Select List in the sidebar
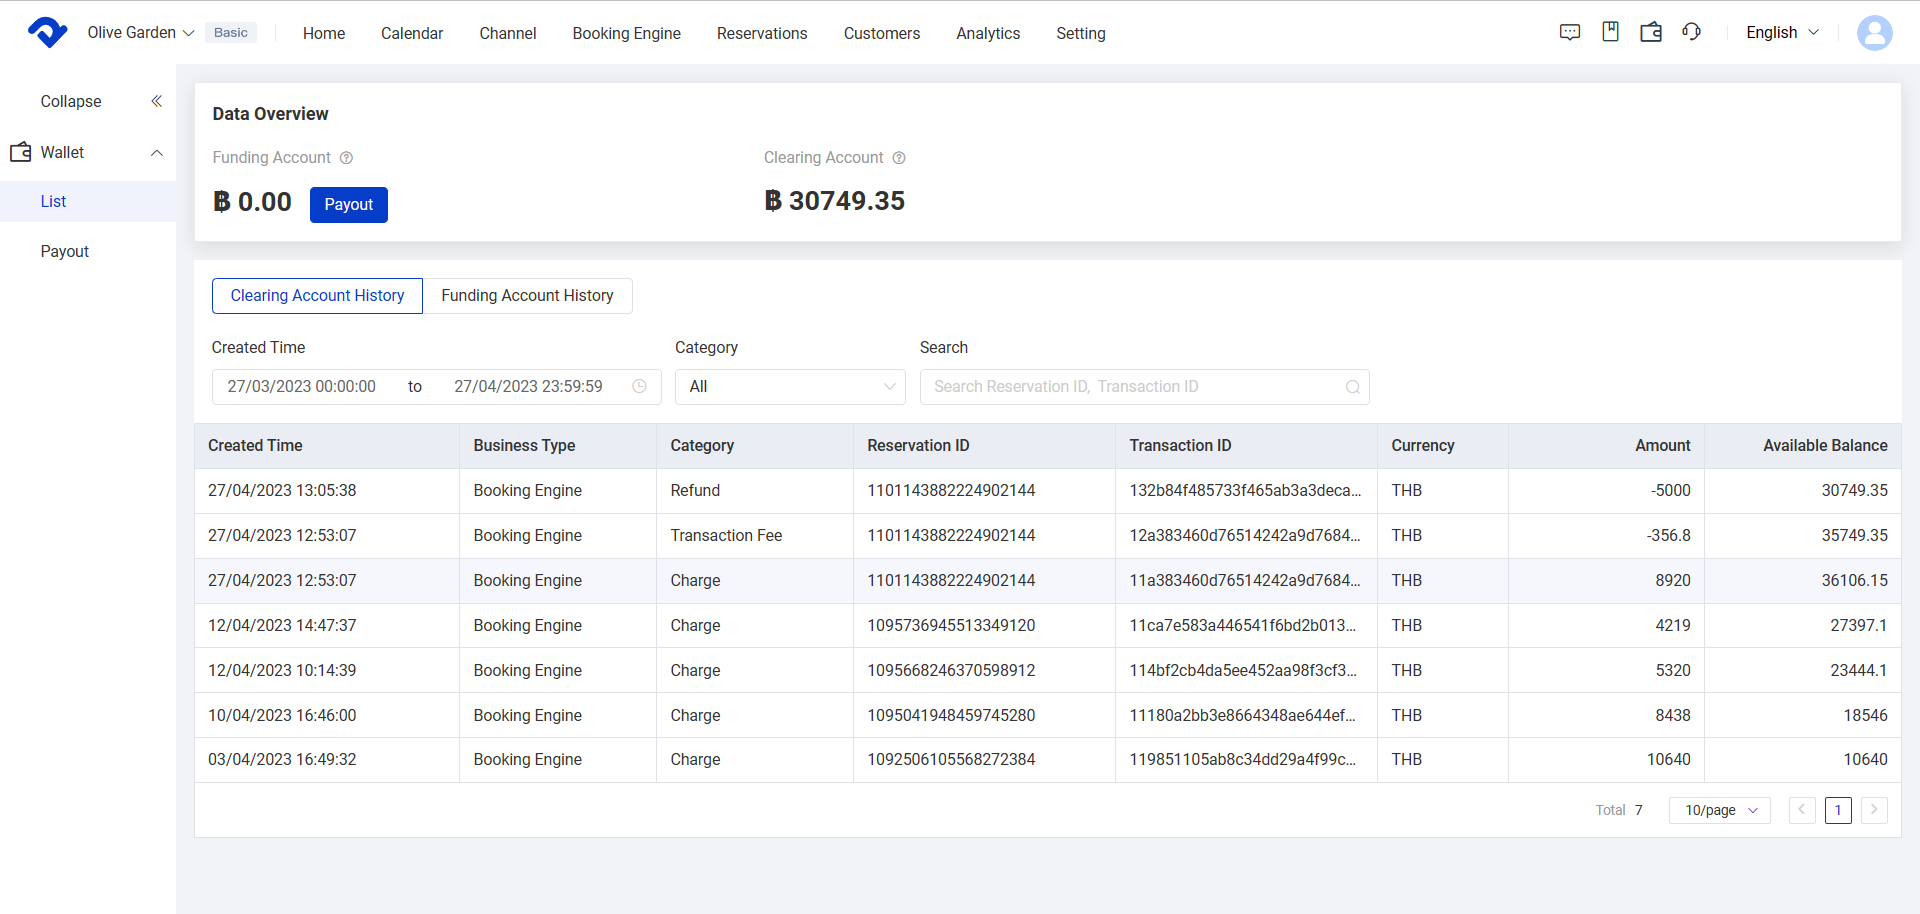 pos(88,202)
